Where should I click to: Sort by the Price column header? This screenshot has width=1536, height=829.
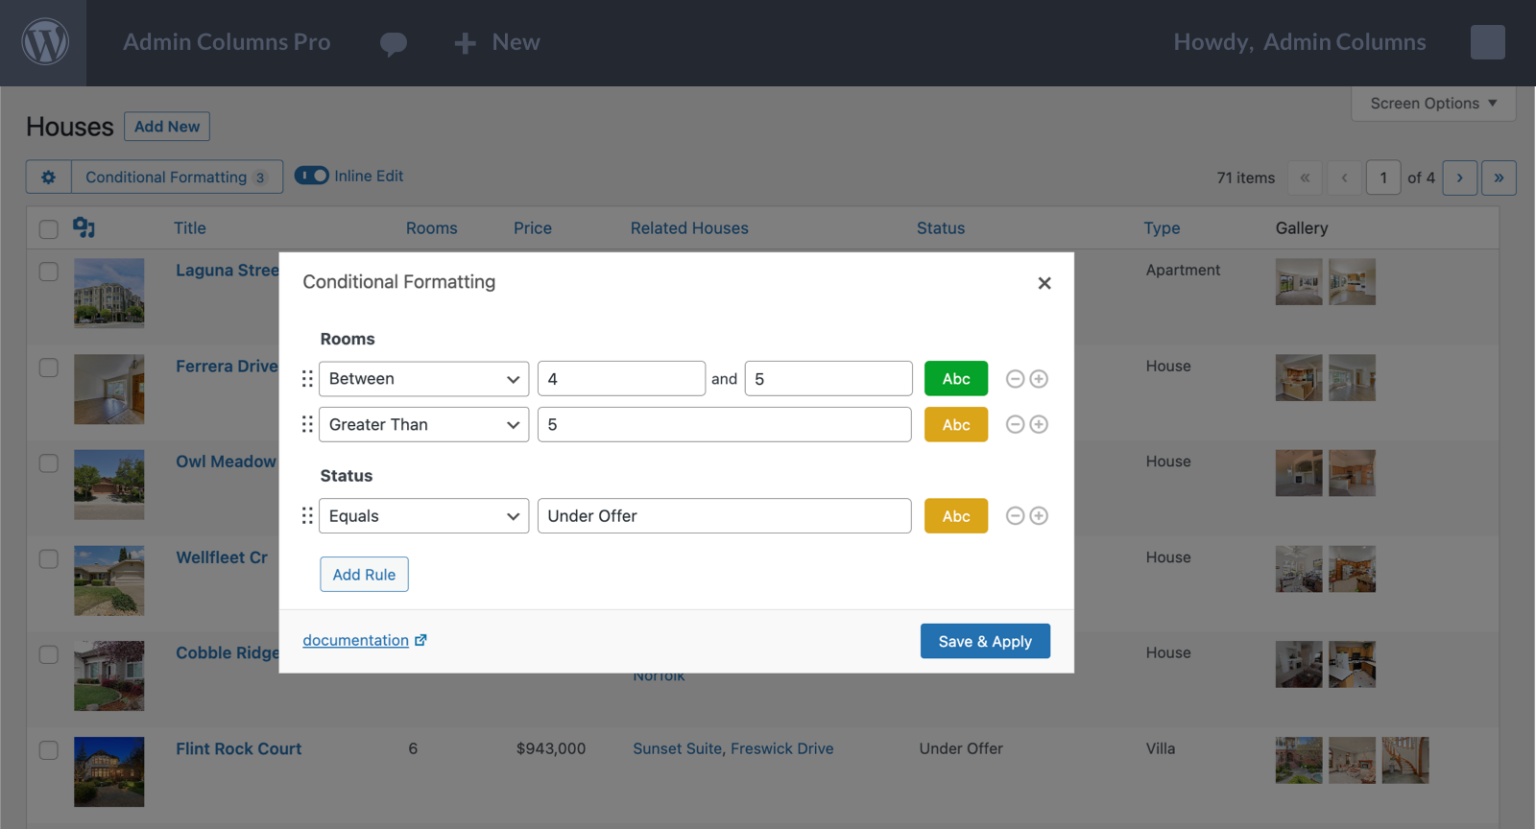[532, 228]
